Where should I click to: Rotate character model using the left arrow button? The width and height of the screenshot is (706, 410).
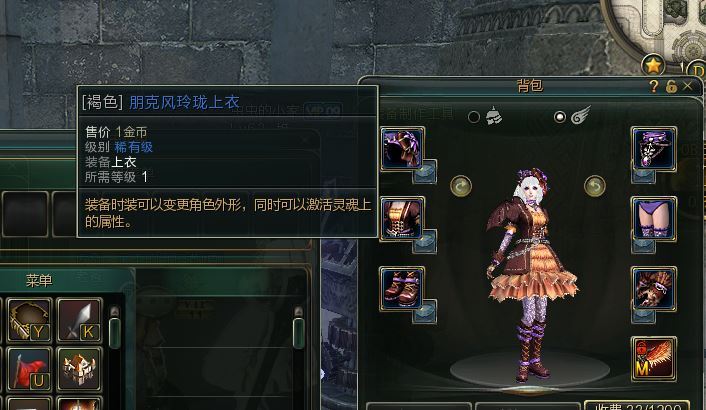coord(461,186)
